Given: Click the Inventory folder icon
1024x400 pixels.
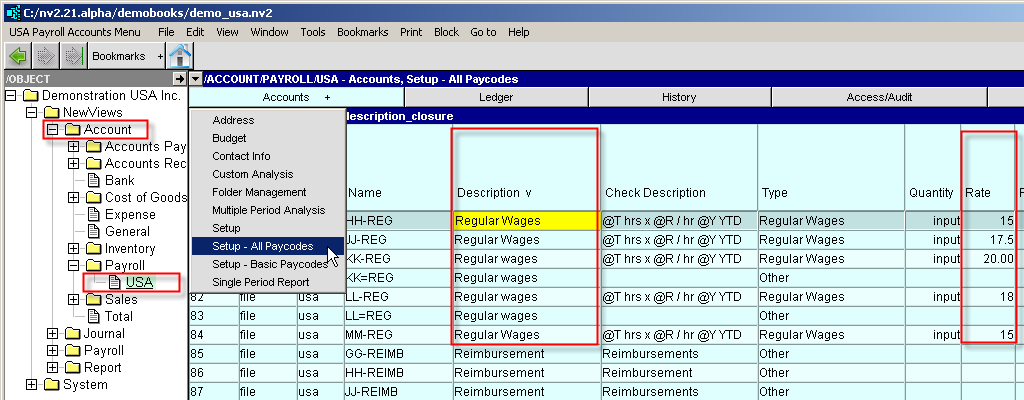Looking at the screenshot, I should 93,249.
